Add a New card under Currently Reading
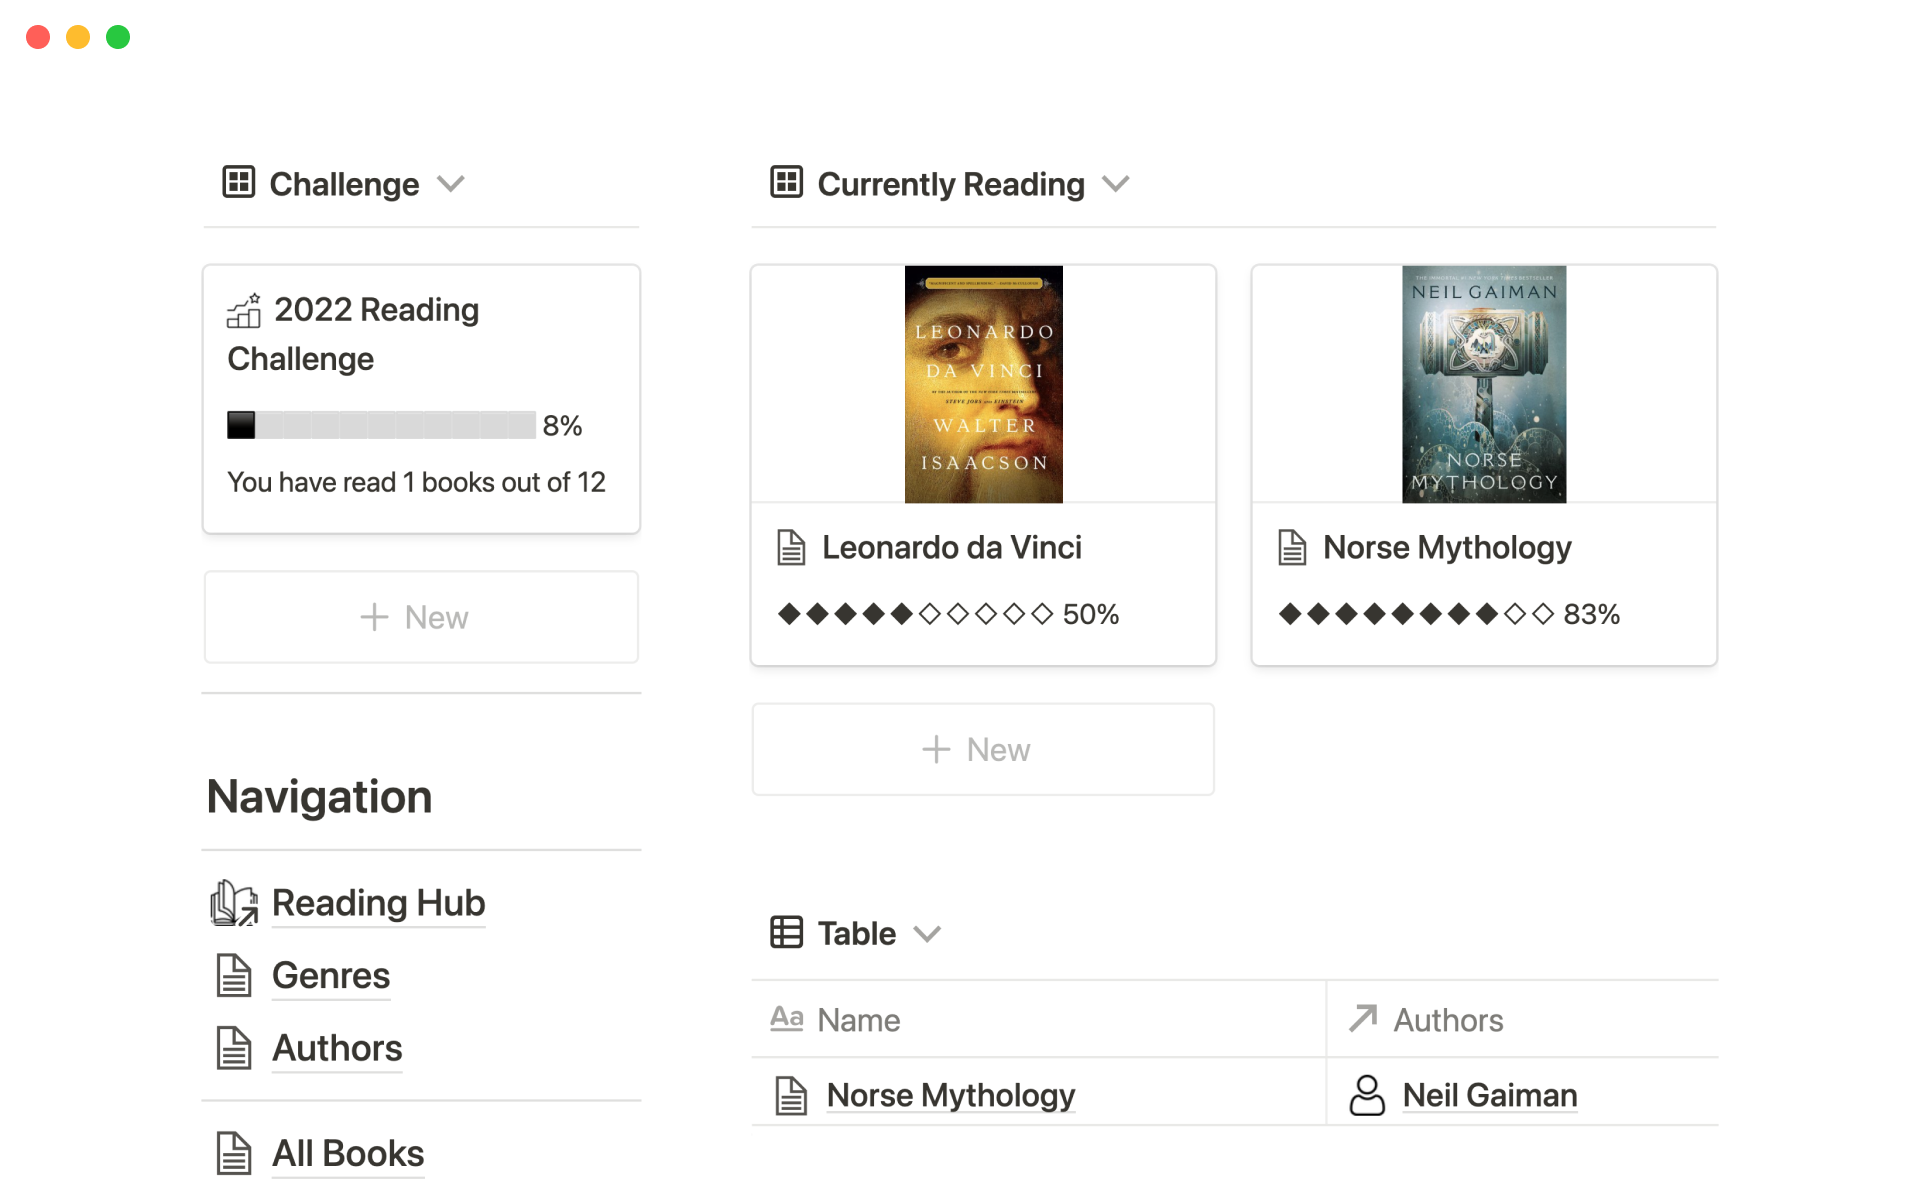This screenshot has width=1920, height=1200. point(983,749)
